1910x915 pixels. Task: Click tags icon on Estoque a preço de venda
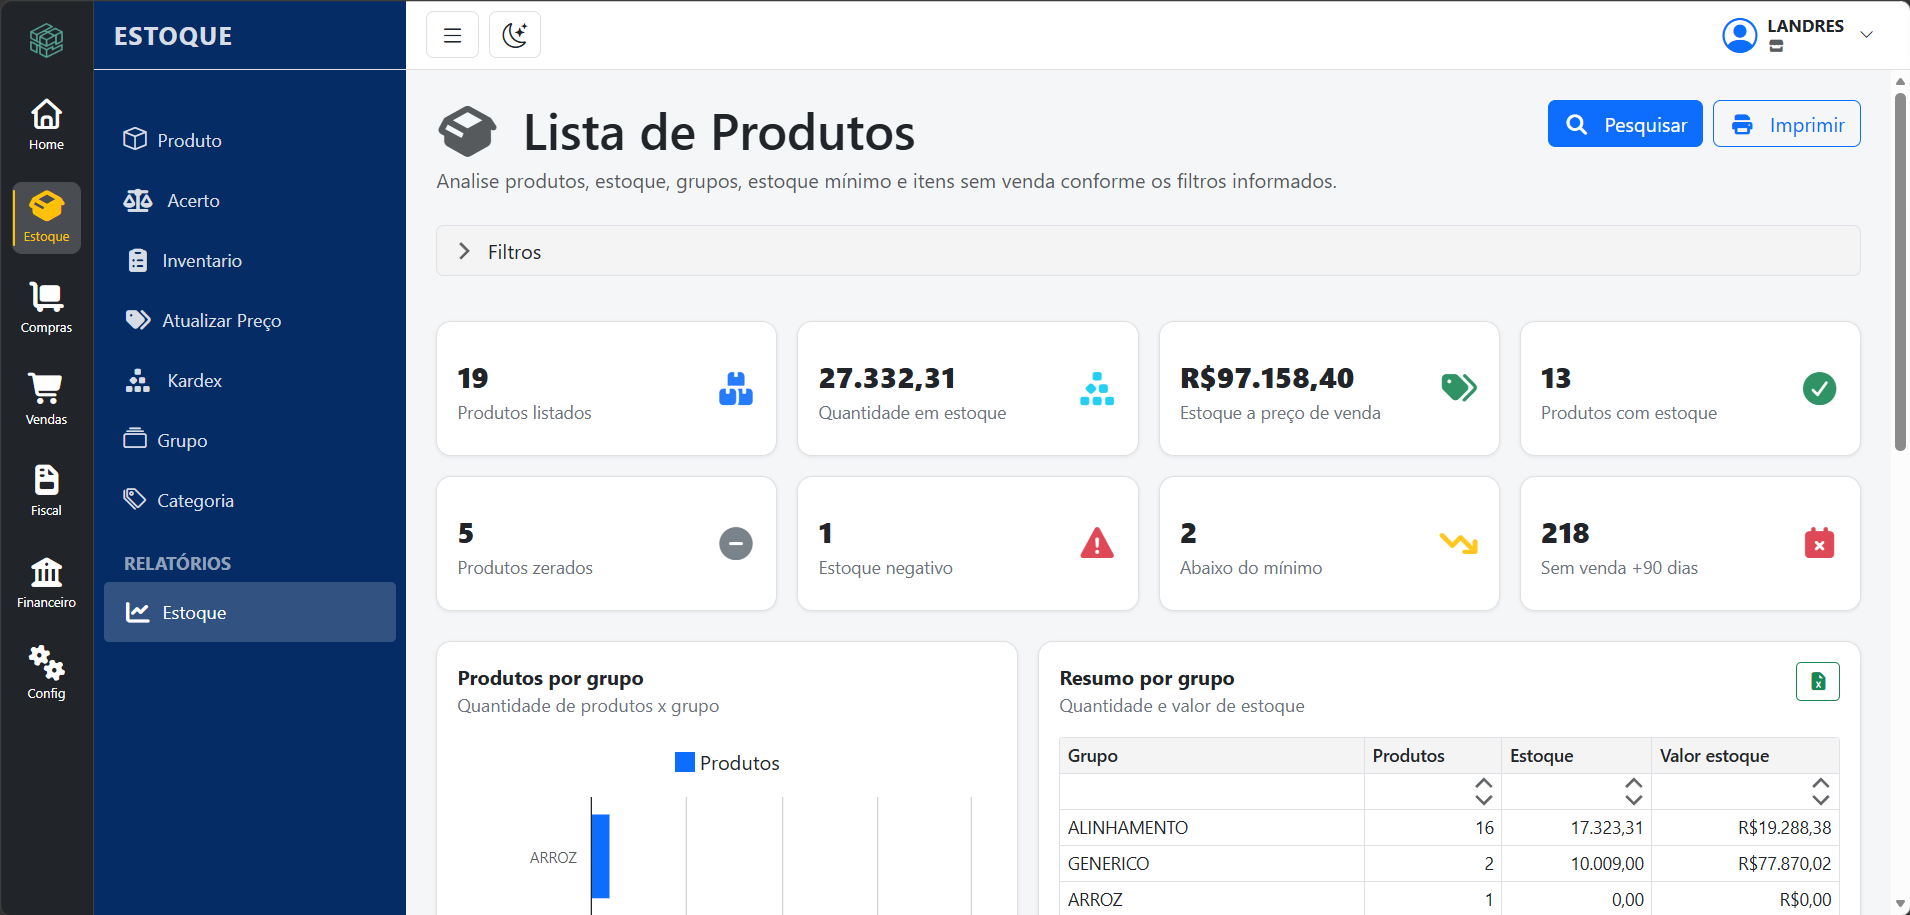point(1459,387)
